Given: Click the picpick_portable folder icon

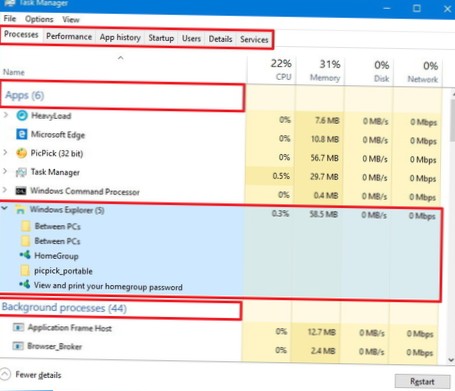Looking at the screenshot, I should click(x=25, y=270).
